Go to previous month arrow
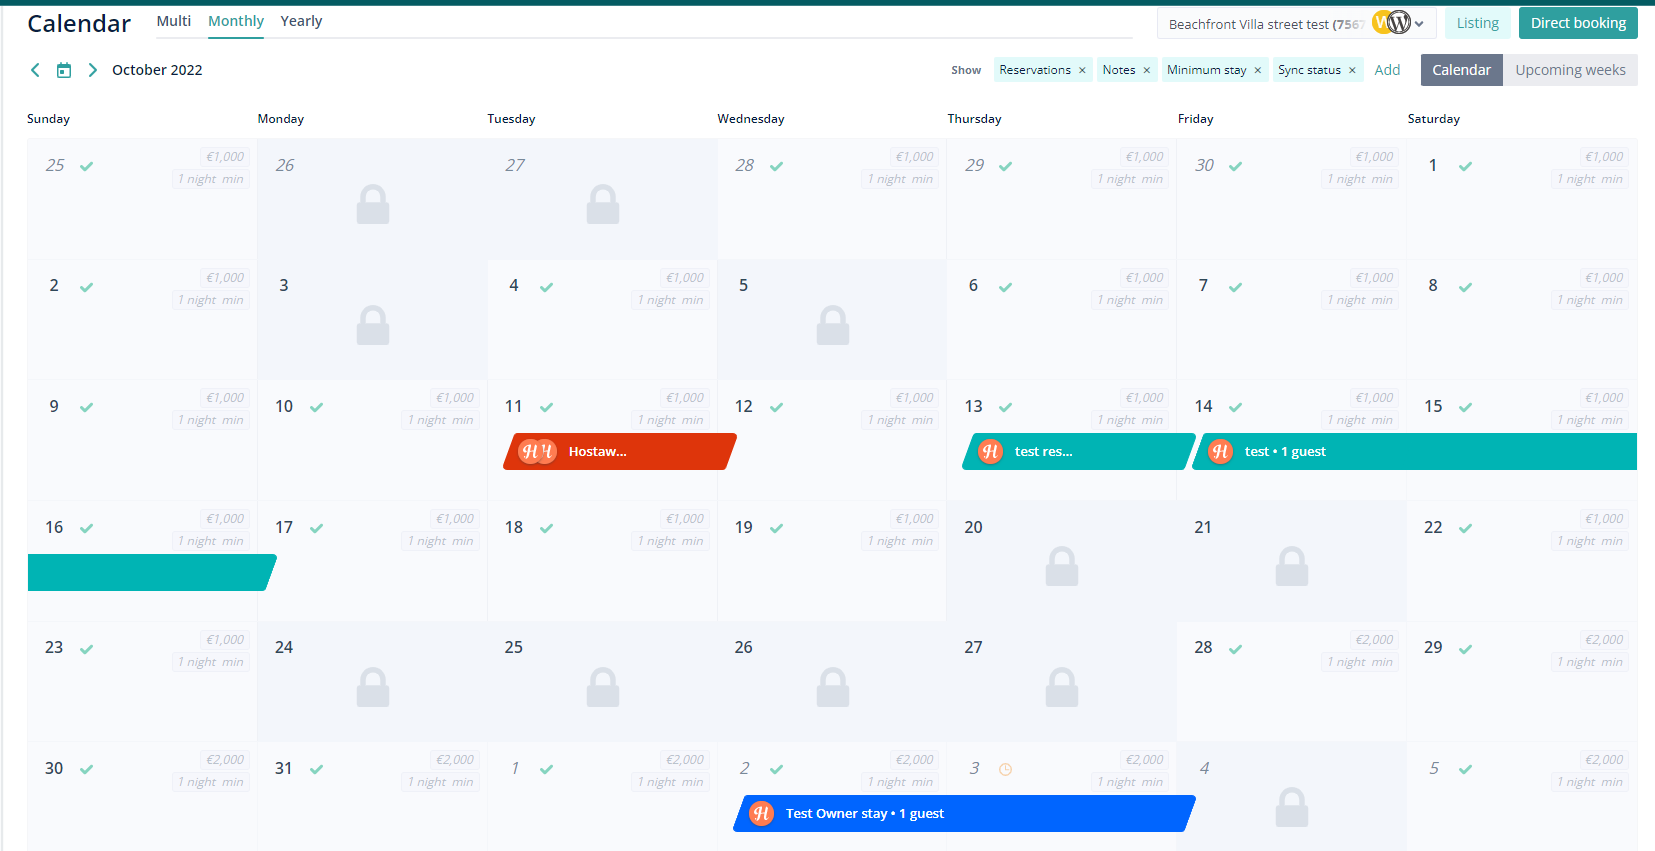The image size is (1655, 851). coord(35,70)
